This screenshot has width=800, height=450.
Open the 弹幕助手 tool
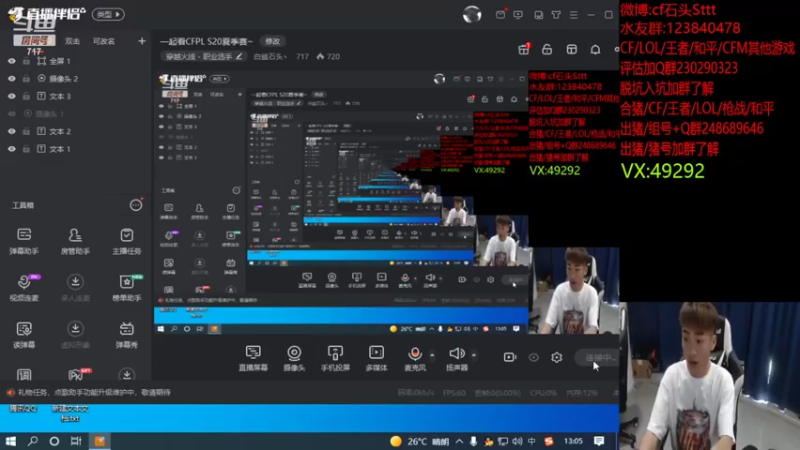(24, 240)
